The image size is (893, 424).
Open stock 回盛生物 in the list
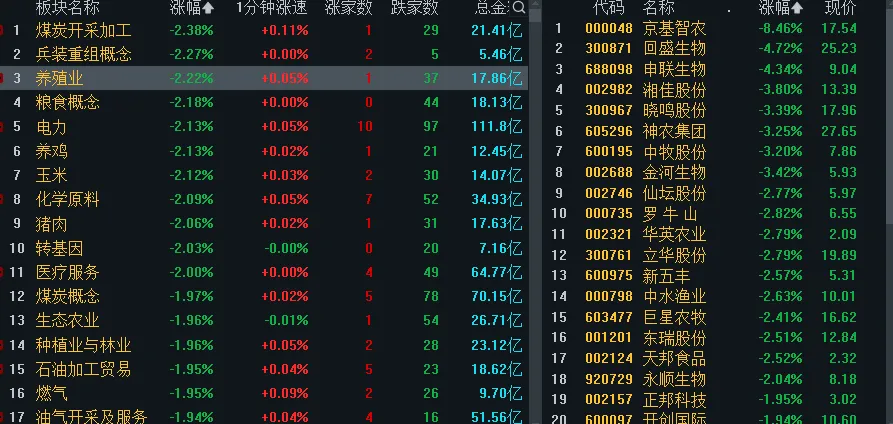click(674, 48)
